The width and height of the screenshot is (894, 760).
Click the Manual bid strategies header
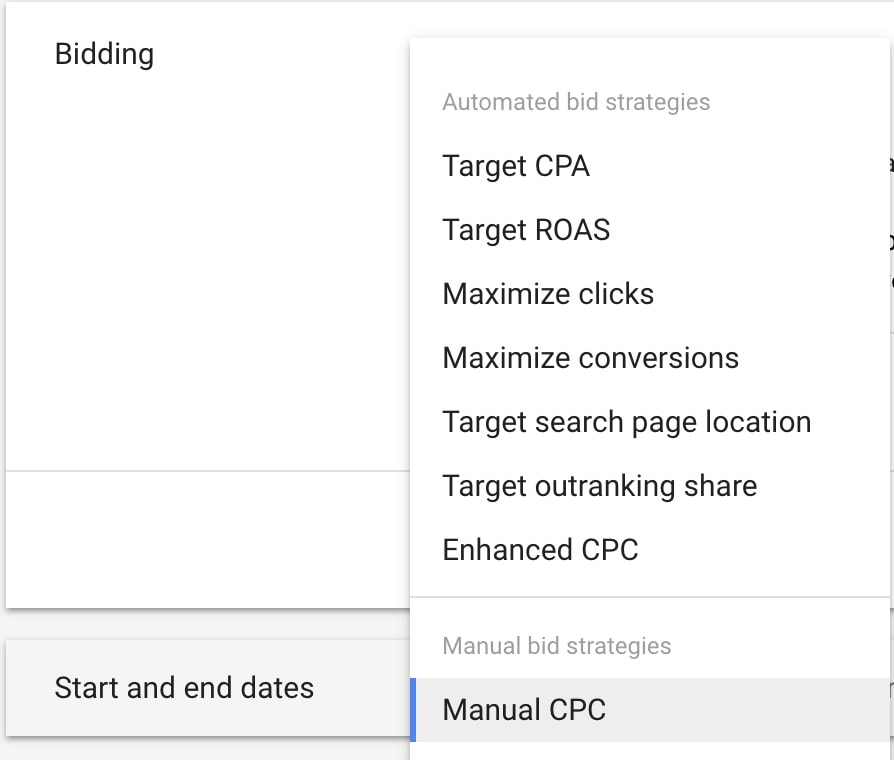pos(556,645)
